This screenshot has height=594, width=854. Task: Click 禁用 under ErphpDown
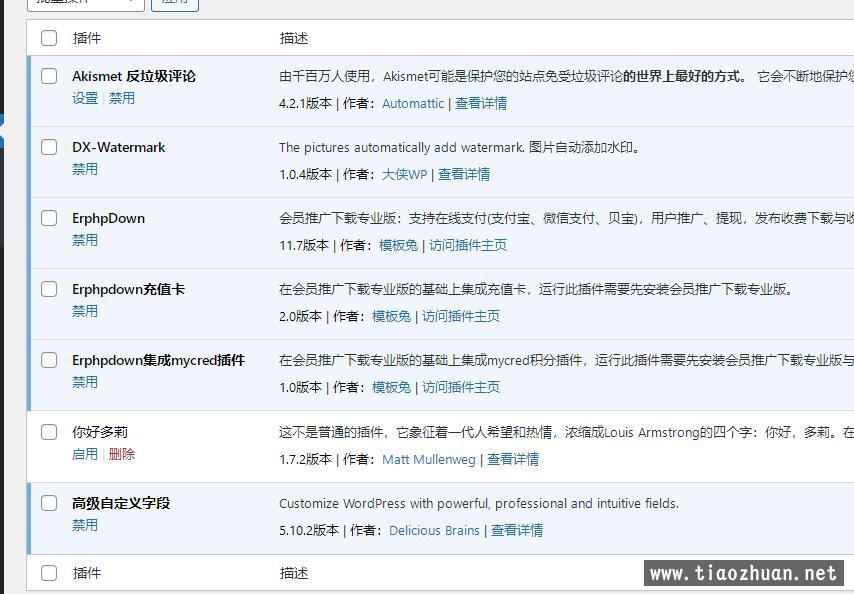pos(85,240)
